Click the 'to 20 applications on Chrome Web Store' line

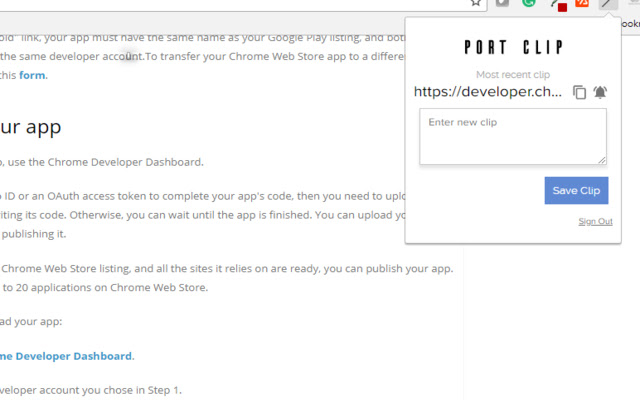(x=105, y=288)
